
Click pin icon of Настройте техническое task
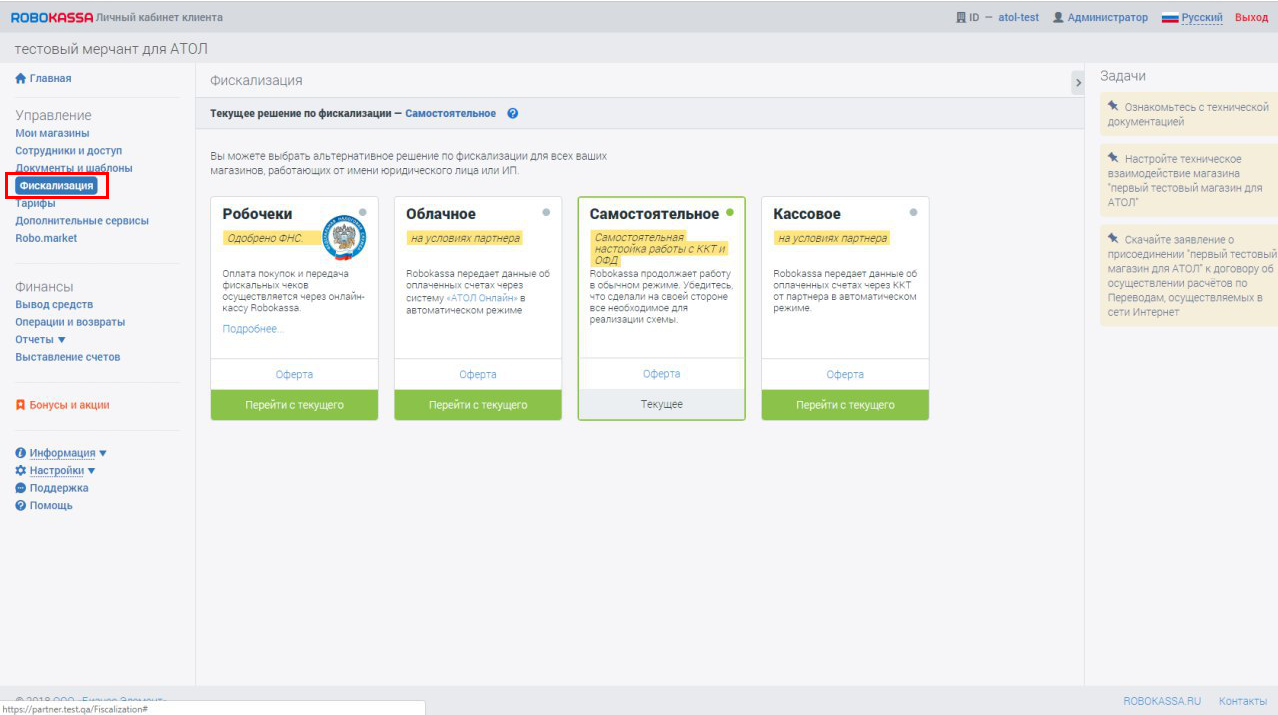pos(1113,157)
